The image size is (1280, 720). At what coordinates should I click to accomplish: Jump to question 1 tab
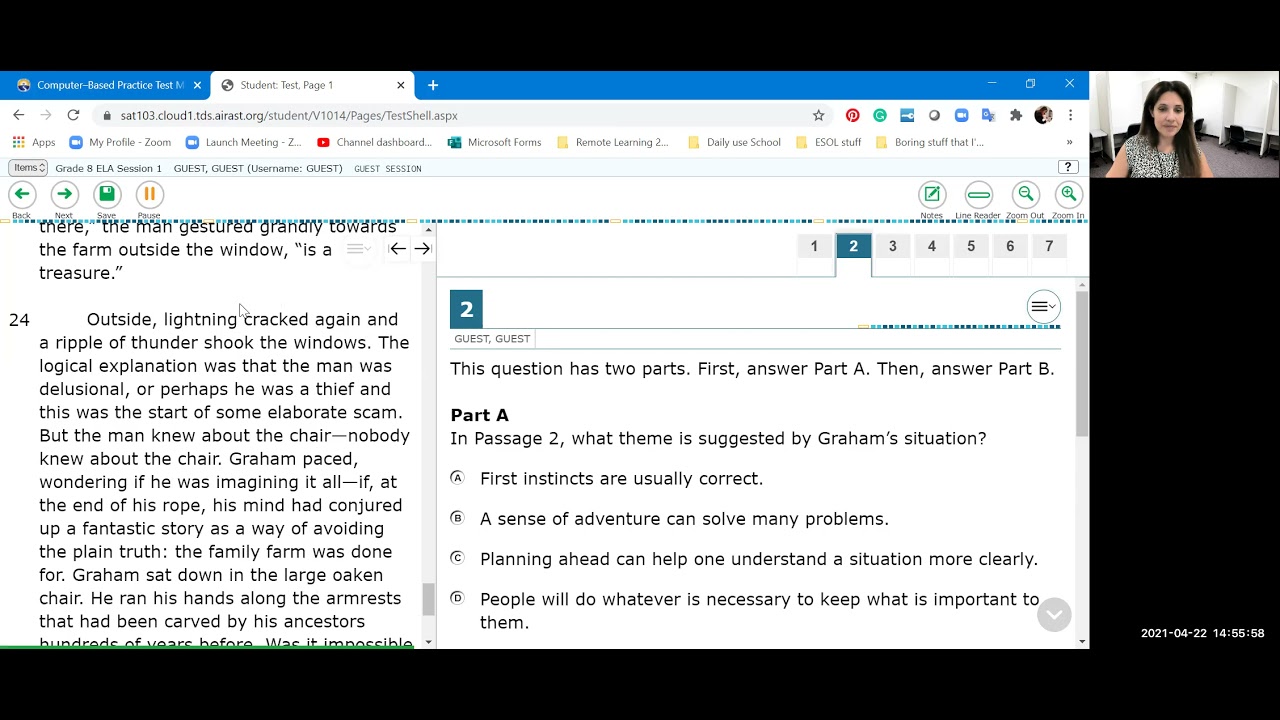[814, 247]
